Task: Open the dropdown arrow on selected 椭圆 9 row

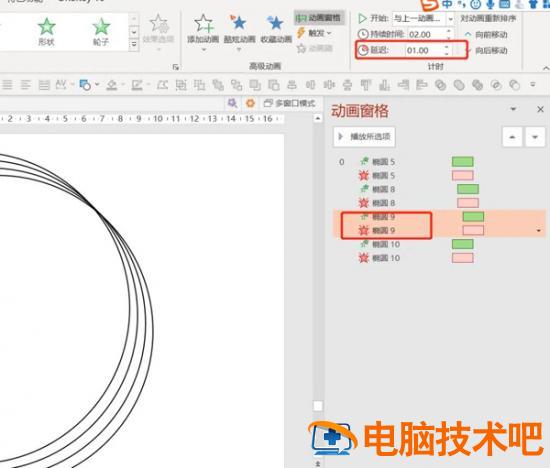Action: pos(539,230)
